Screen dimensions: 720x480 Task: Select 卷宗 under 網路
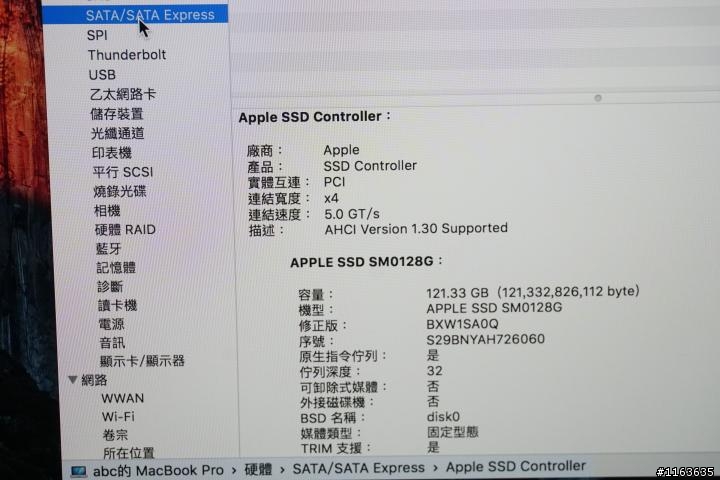click(115, 435)
